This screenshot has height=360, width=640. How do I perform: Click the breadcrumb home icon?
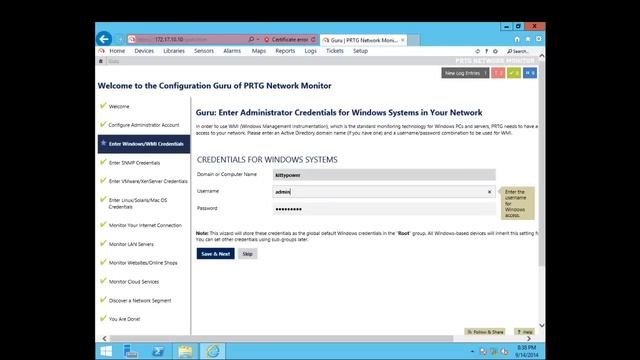click(101, 61)
